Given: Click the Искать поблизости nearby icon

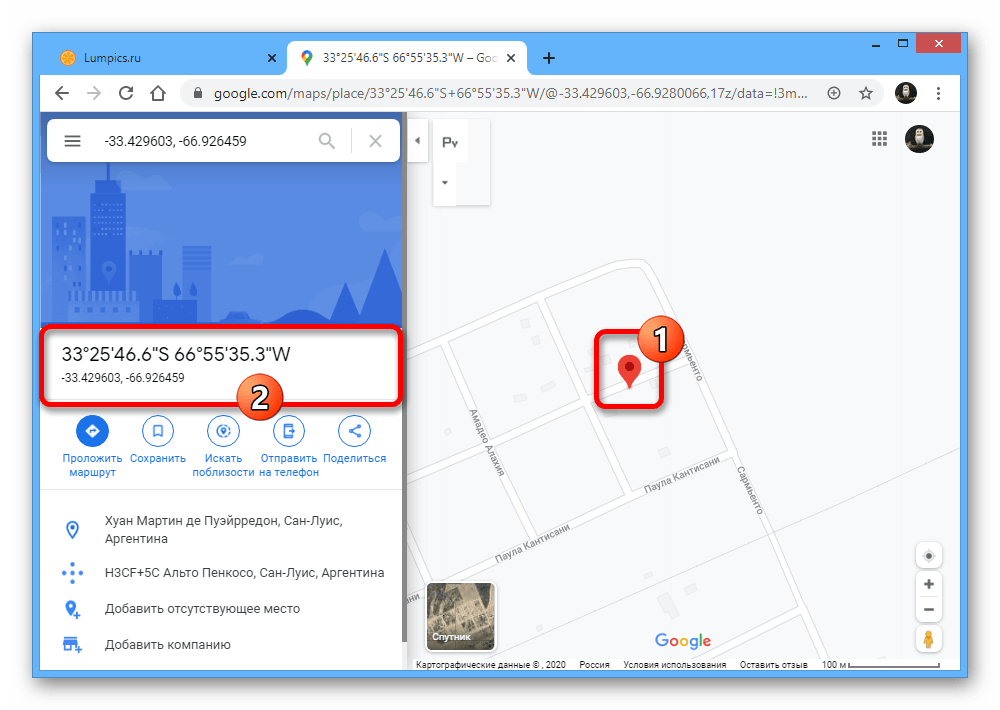Looking at the screenshot, I should point(223,431).
